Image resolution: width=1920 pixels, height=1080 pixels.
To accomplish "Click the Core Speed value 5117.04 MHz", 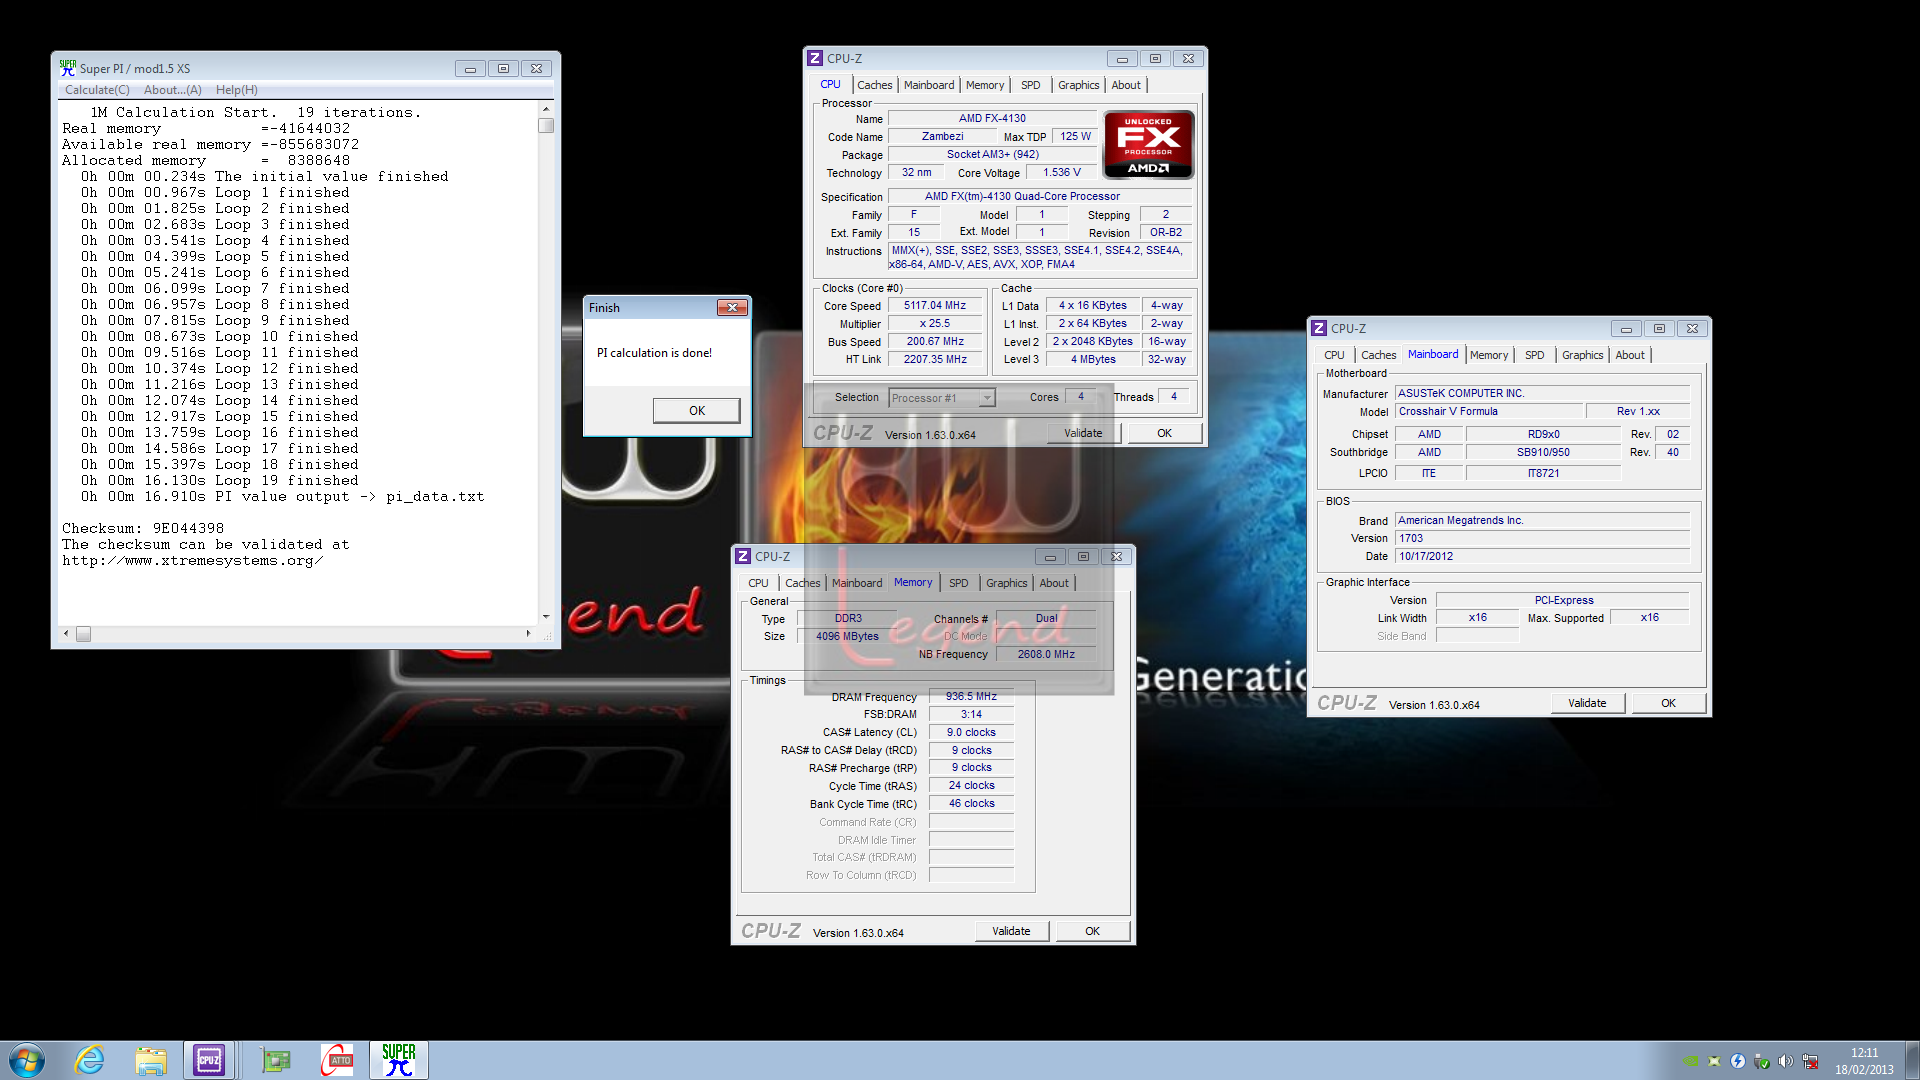I will point(935,306).
